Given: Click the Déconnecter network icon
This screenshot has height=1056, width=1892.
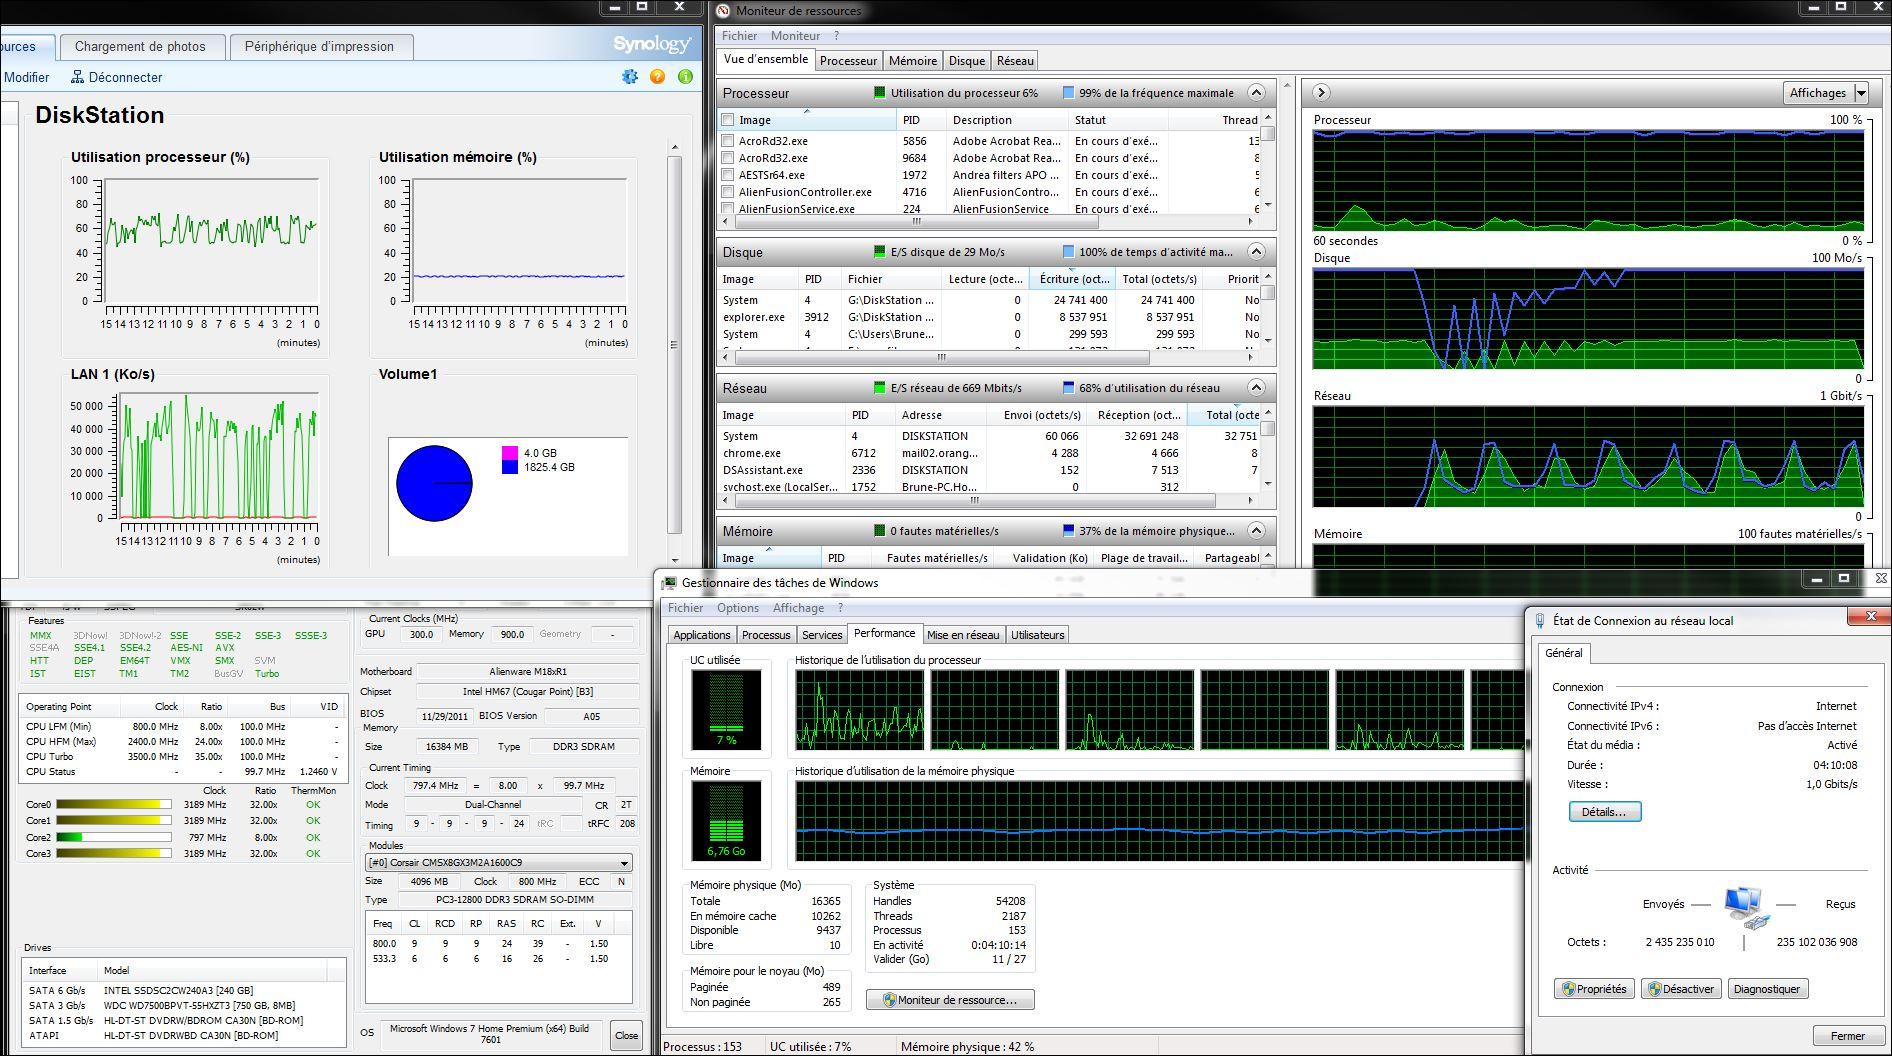Looking at the screenshot, I should click(x=77, y=77).
